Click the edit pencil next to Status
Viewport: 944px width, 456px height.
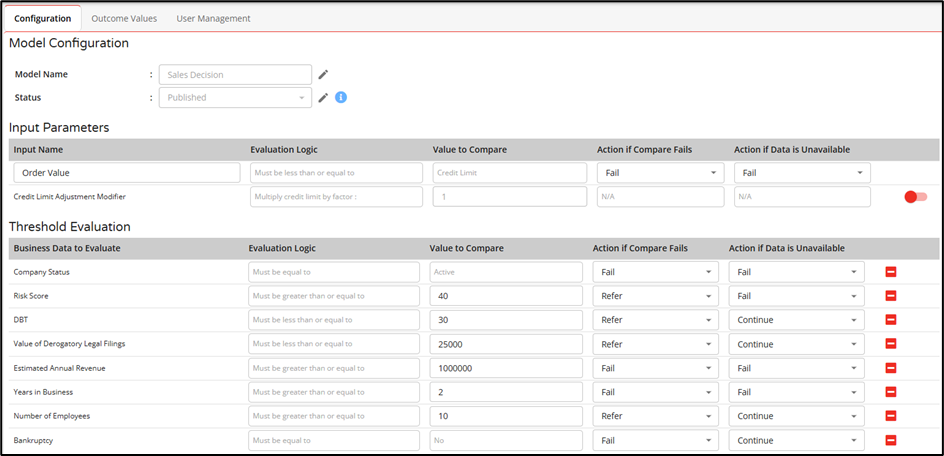pyautogui.click(x=323, y=97)
